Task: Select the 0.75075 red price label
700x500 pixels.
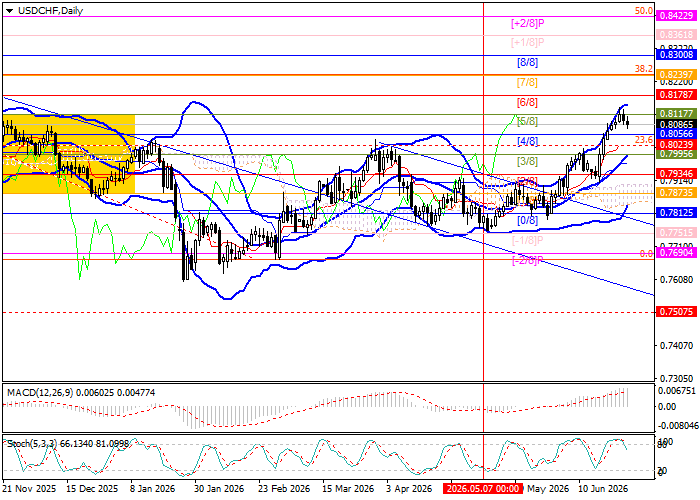Action: tap(676, 312)
